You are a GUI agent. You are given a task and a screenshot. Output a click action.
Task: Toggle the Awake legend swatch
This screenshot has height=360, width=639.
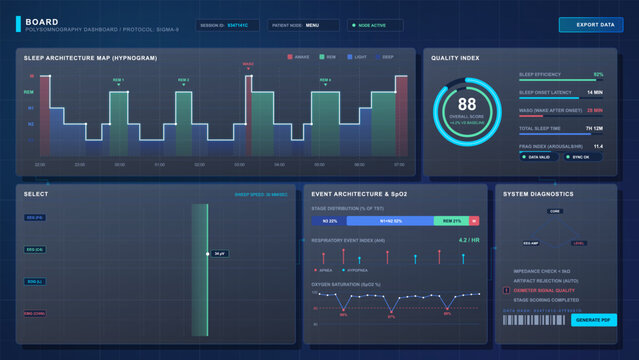pyautogui.click(x=290, y=57)
